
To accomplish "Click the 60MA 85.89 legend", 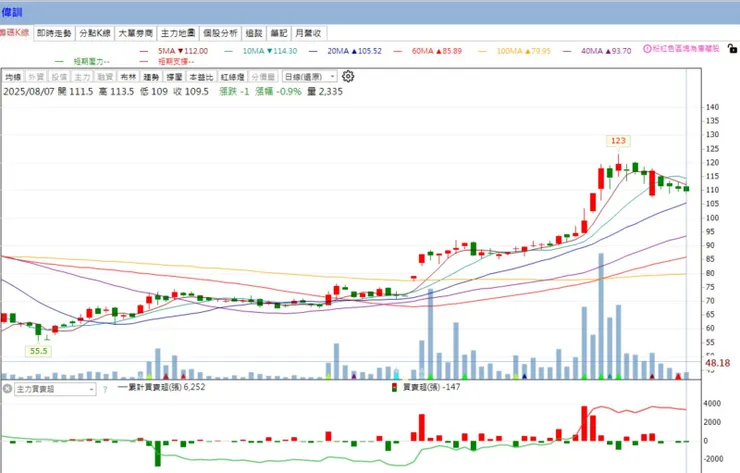I will (428, 51).
